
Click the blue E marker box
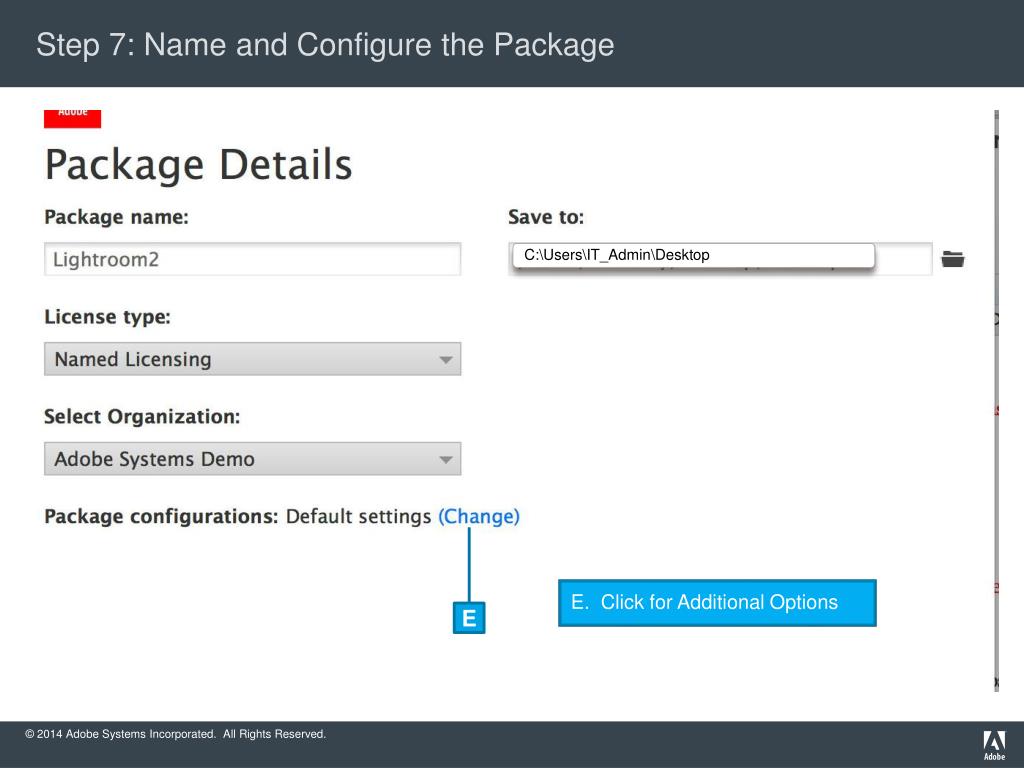[x=467, y=619]
